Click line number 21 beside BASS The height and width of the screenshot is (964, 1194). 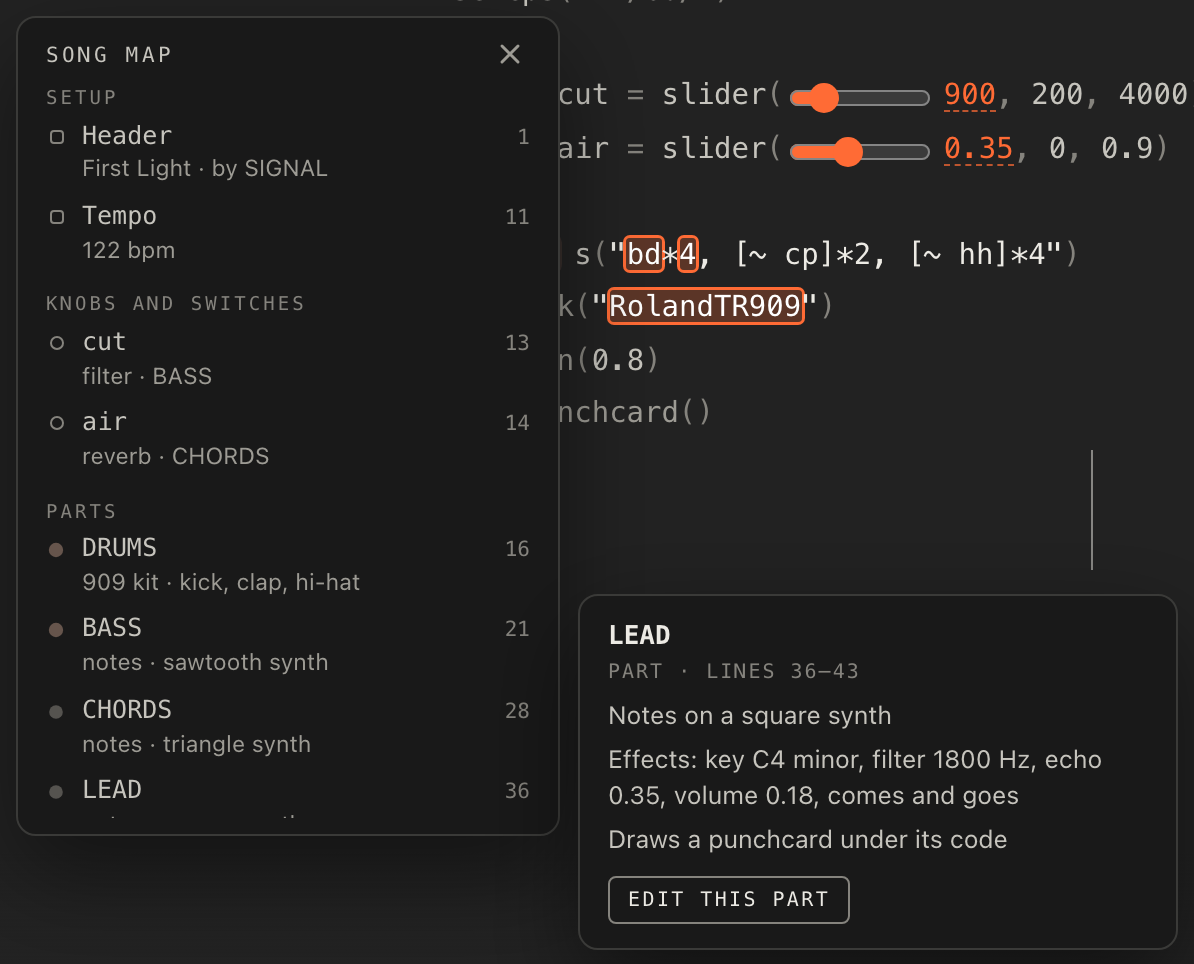click(x=517, y=629)
